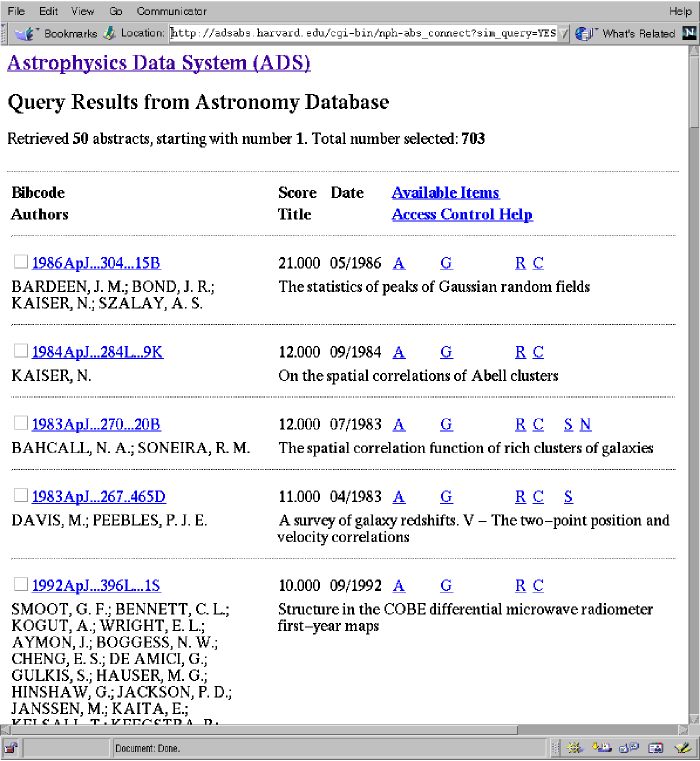700x761 pixels.
Task: Open the Access Control Help link
Action: (x=462, y=215)
